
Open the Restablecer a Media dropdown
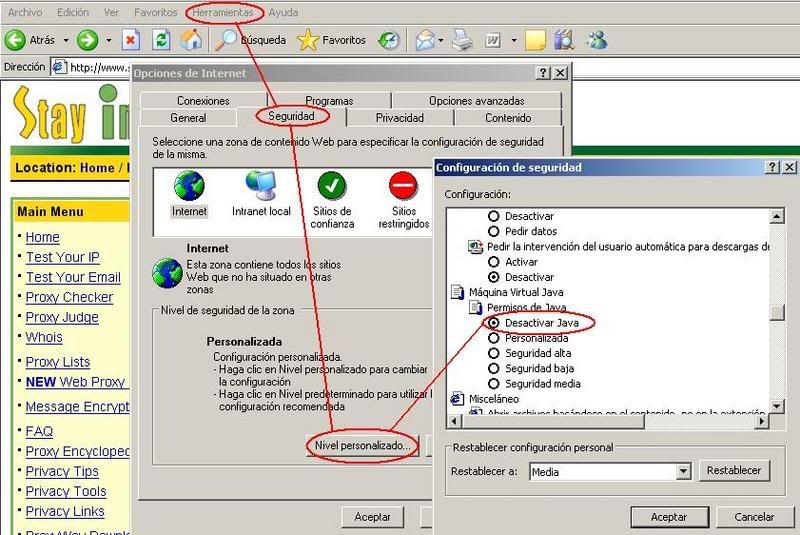click(684, 472)
